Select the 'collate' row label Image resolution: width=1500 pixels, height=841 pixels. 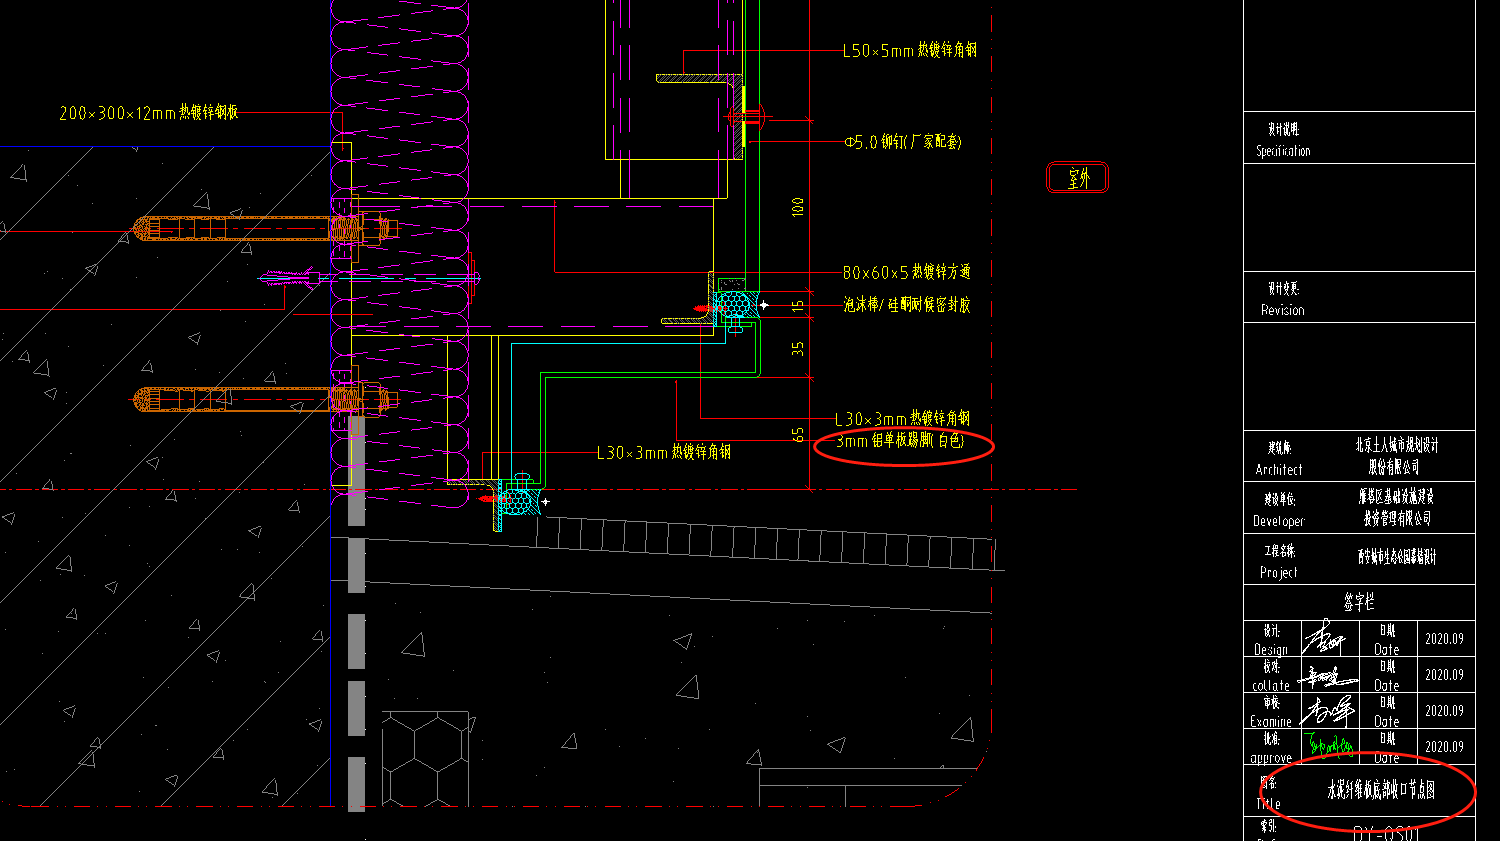coord(1271,686)
